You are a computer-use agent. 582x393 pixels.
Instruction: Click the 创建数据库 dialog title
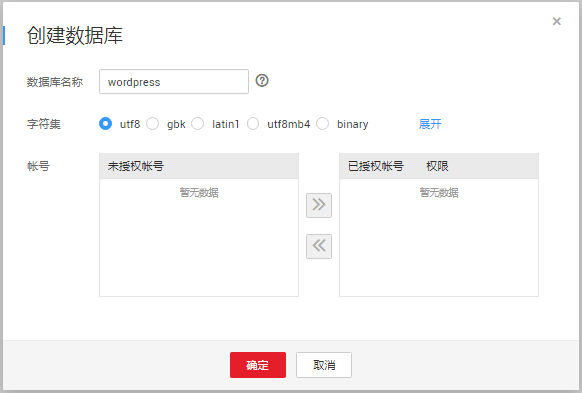(75, 36)
